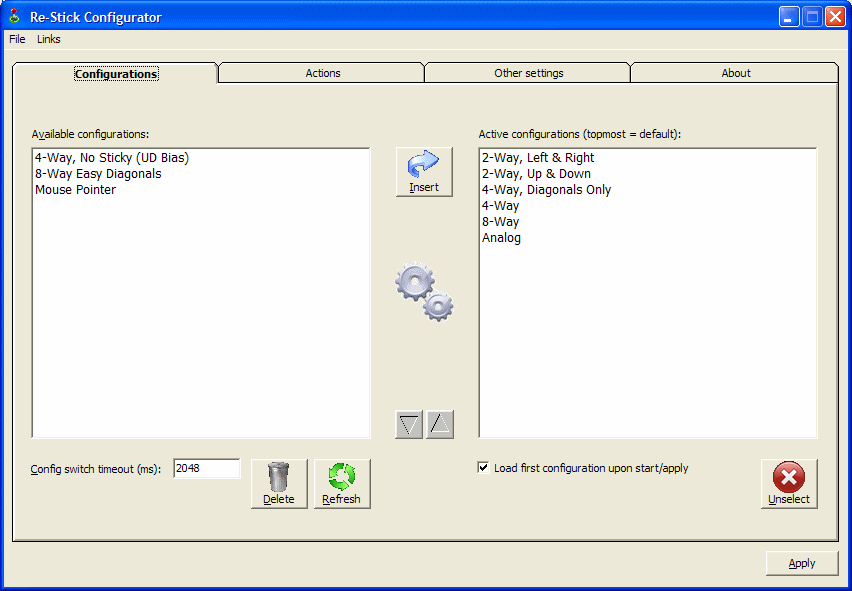Click the Insert arrow button
The height and width of the screenshot is (591, 852).
(x=424, y=172)
